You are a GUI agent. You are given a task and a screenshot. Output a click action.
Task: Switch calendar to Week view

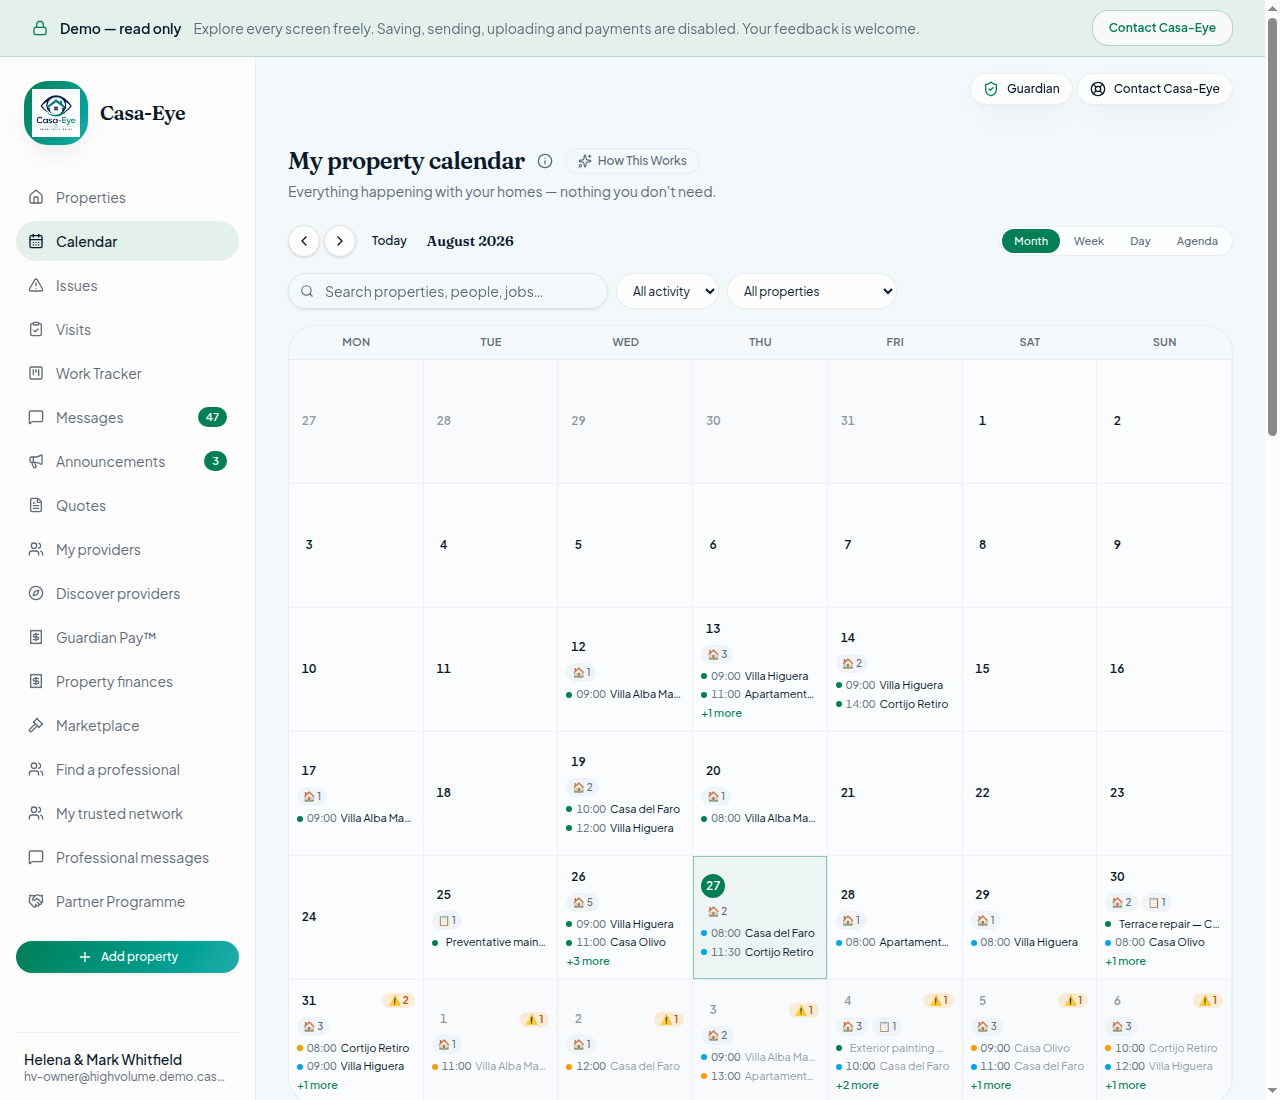click(x=1088, y=241)
